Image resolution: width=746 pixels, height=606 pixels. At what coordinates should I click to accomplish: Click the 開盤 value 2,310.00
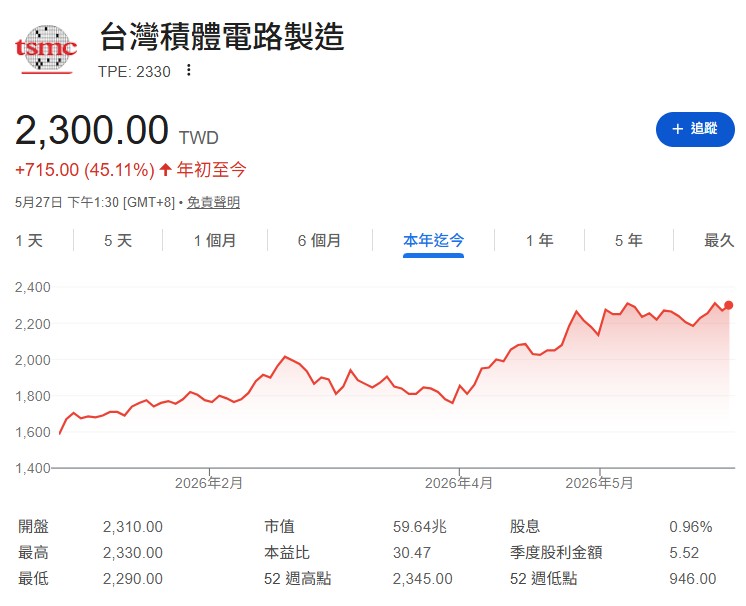(x=133, y=527)
